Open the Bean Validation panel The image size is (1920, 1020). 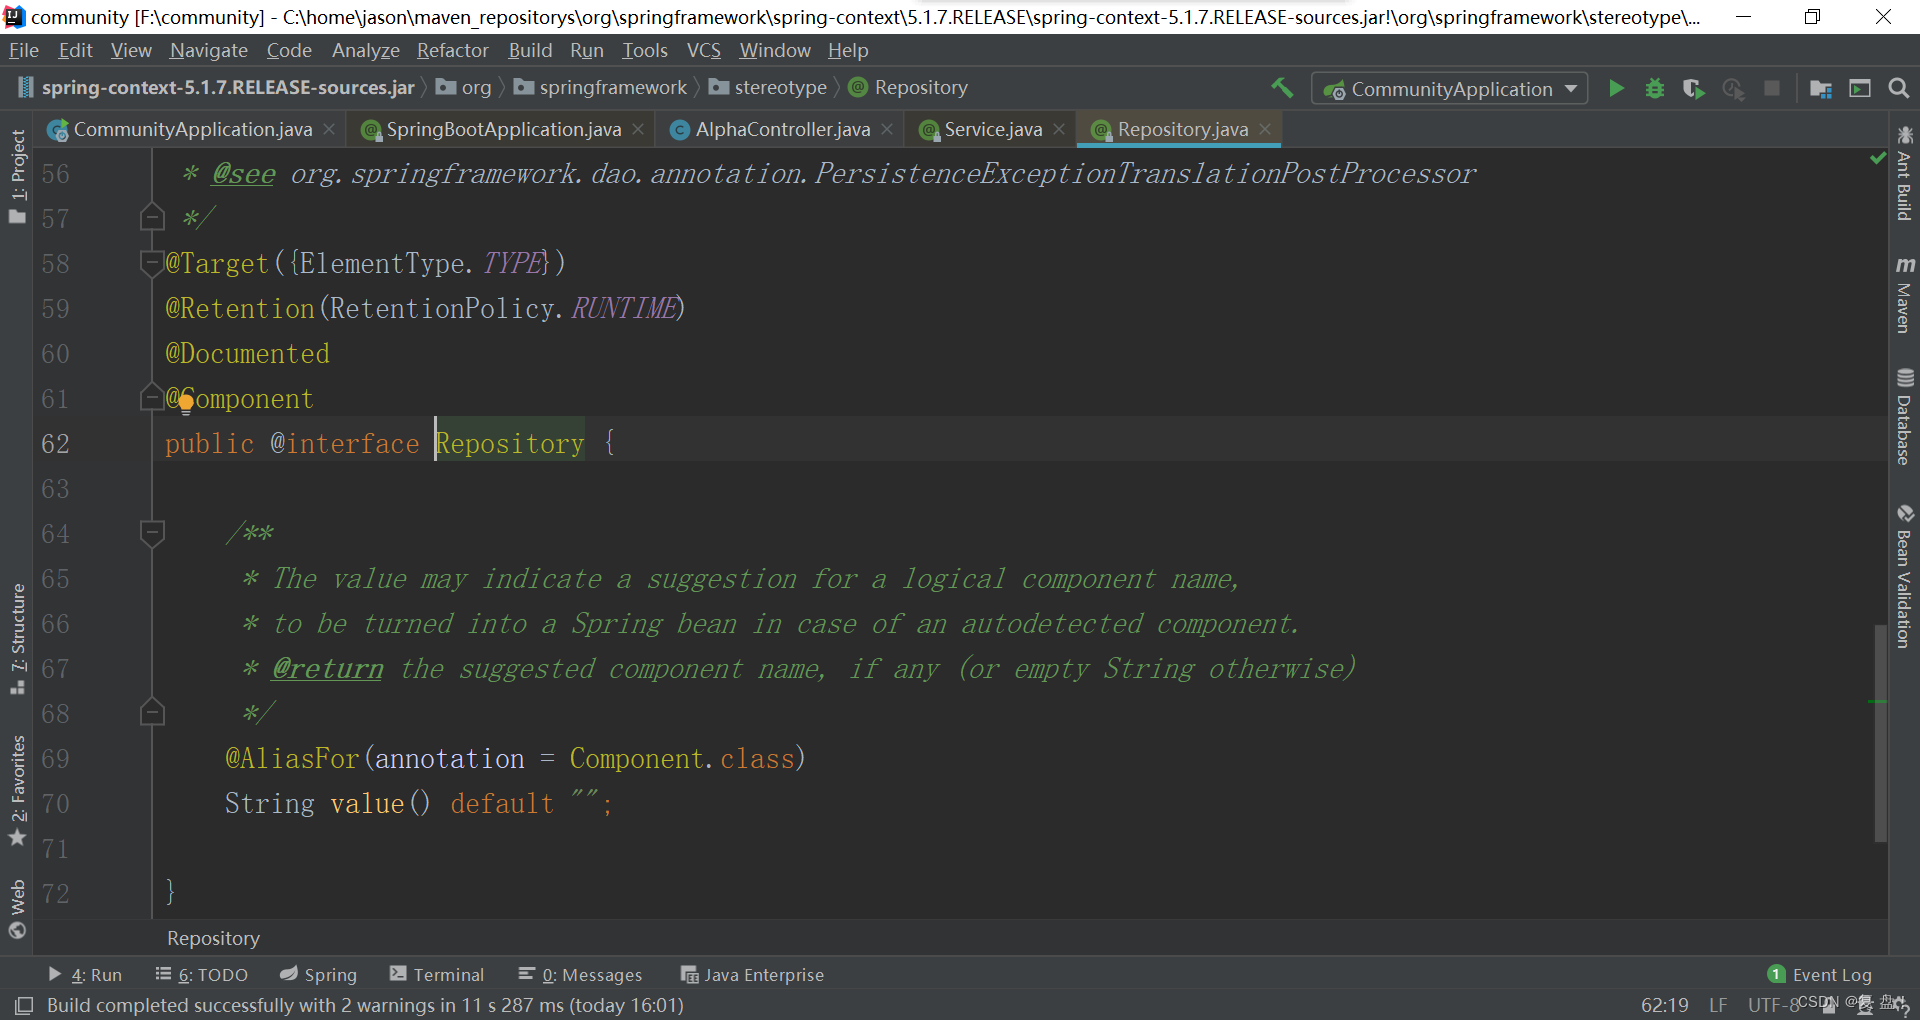point(1904,576)
